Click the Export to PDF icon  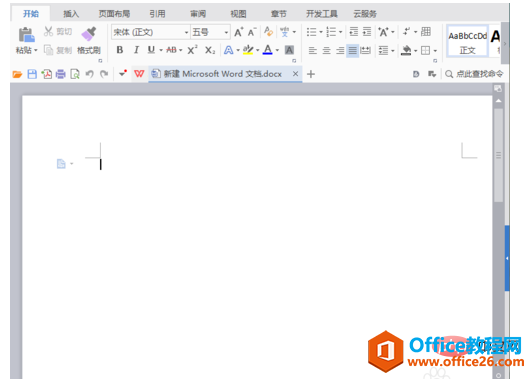click(x=46, y=74)
